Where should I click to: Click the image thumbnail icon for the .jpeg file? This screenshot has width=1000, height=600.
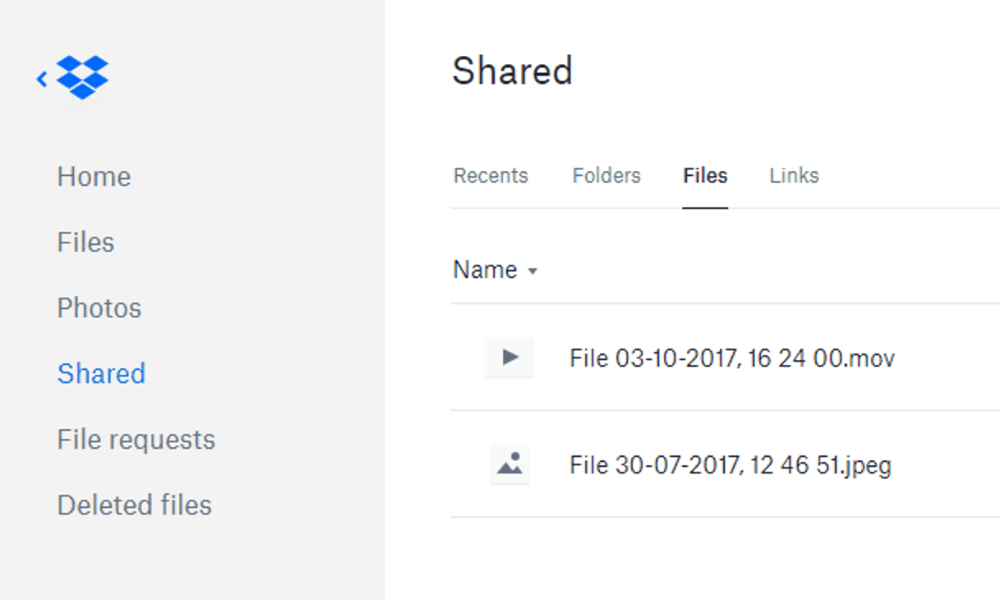pyautogui.click(x=510, y=464)
